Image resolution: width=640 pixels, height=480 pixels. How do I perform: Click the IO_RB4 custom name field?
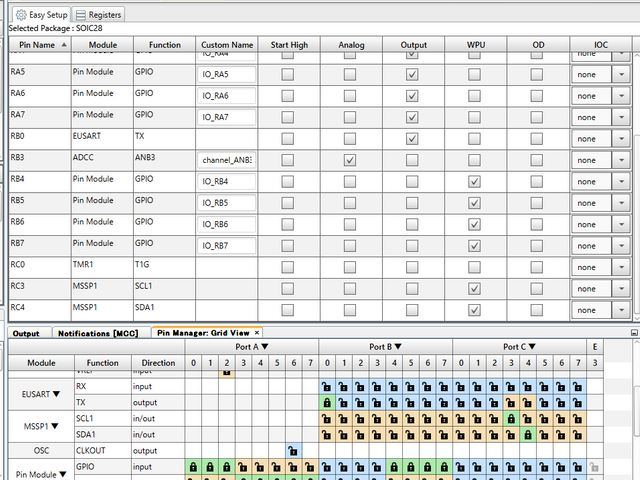[x=227, y=181]
